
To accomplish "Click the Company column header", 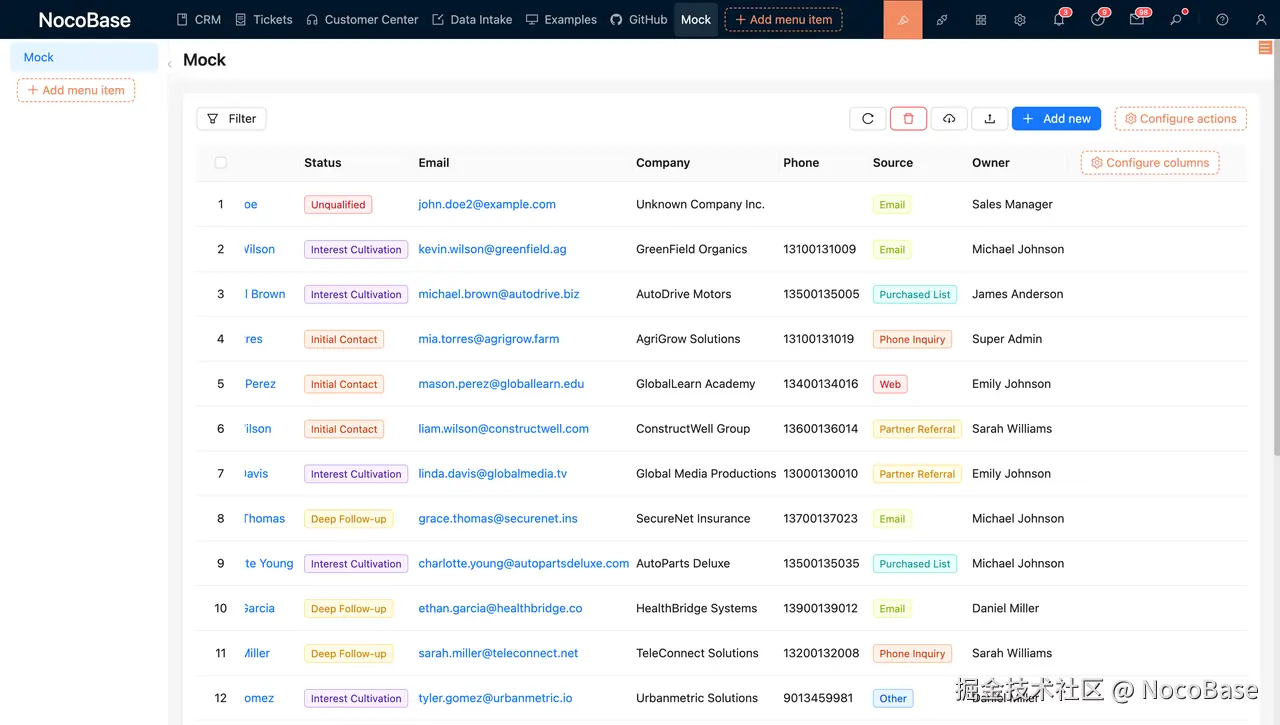I will pos(663,162).
